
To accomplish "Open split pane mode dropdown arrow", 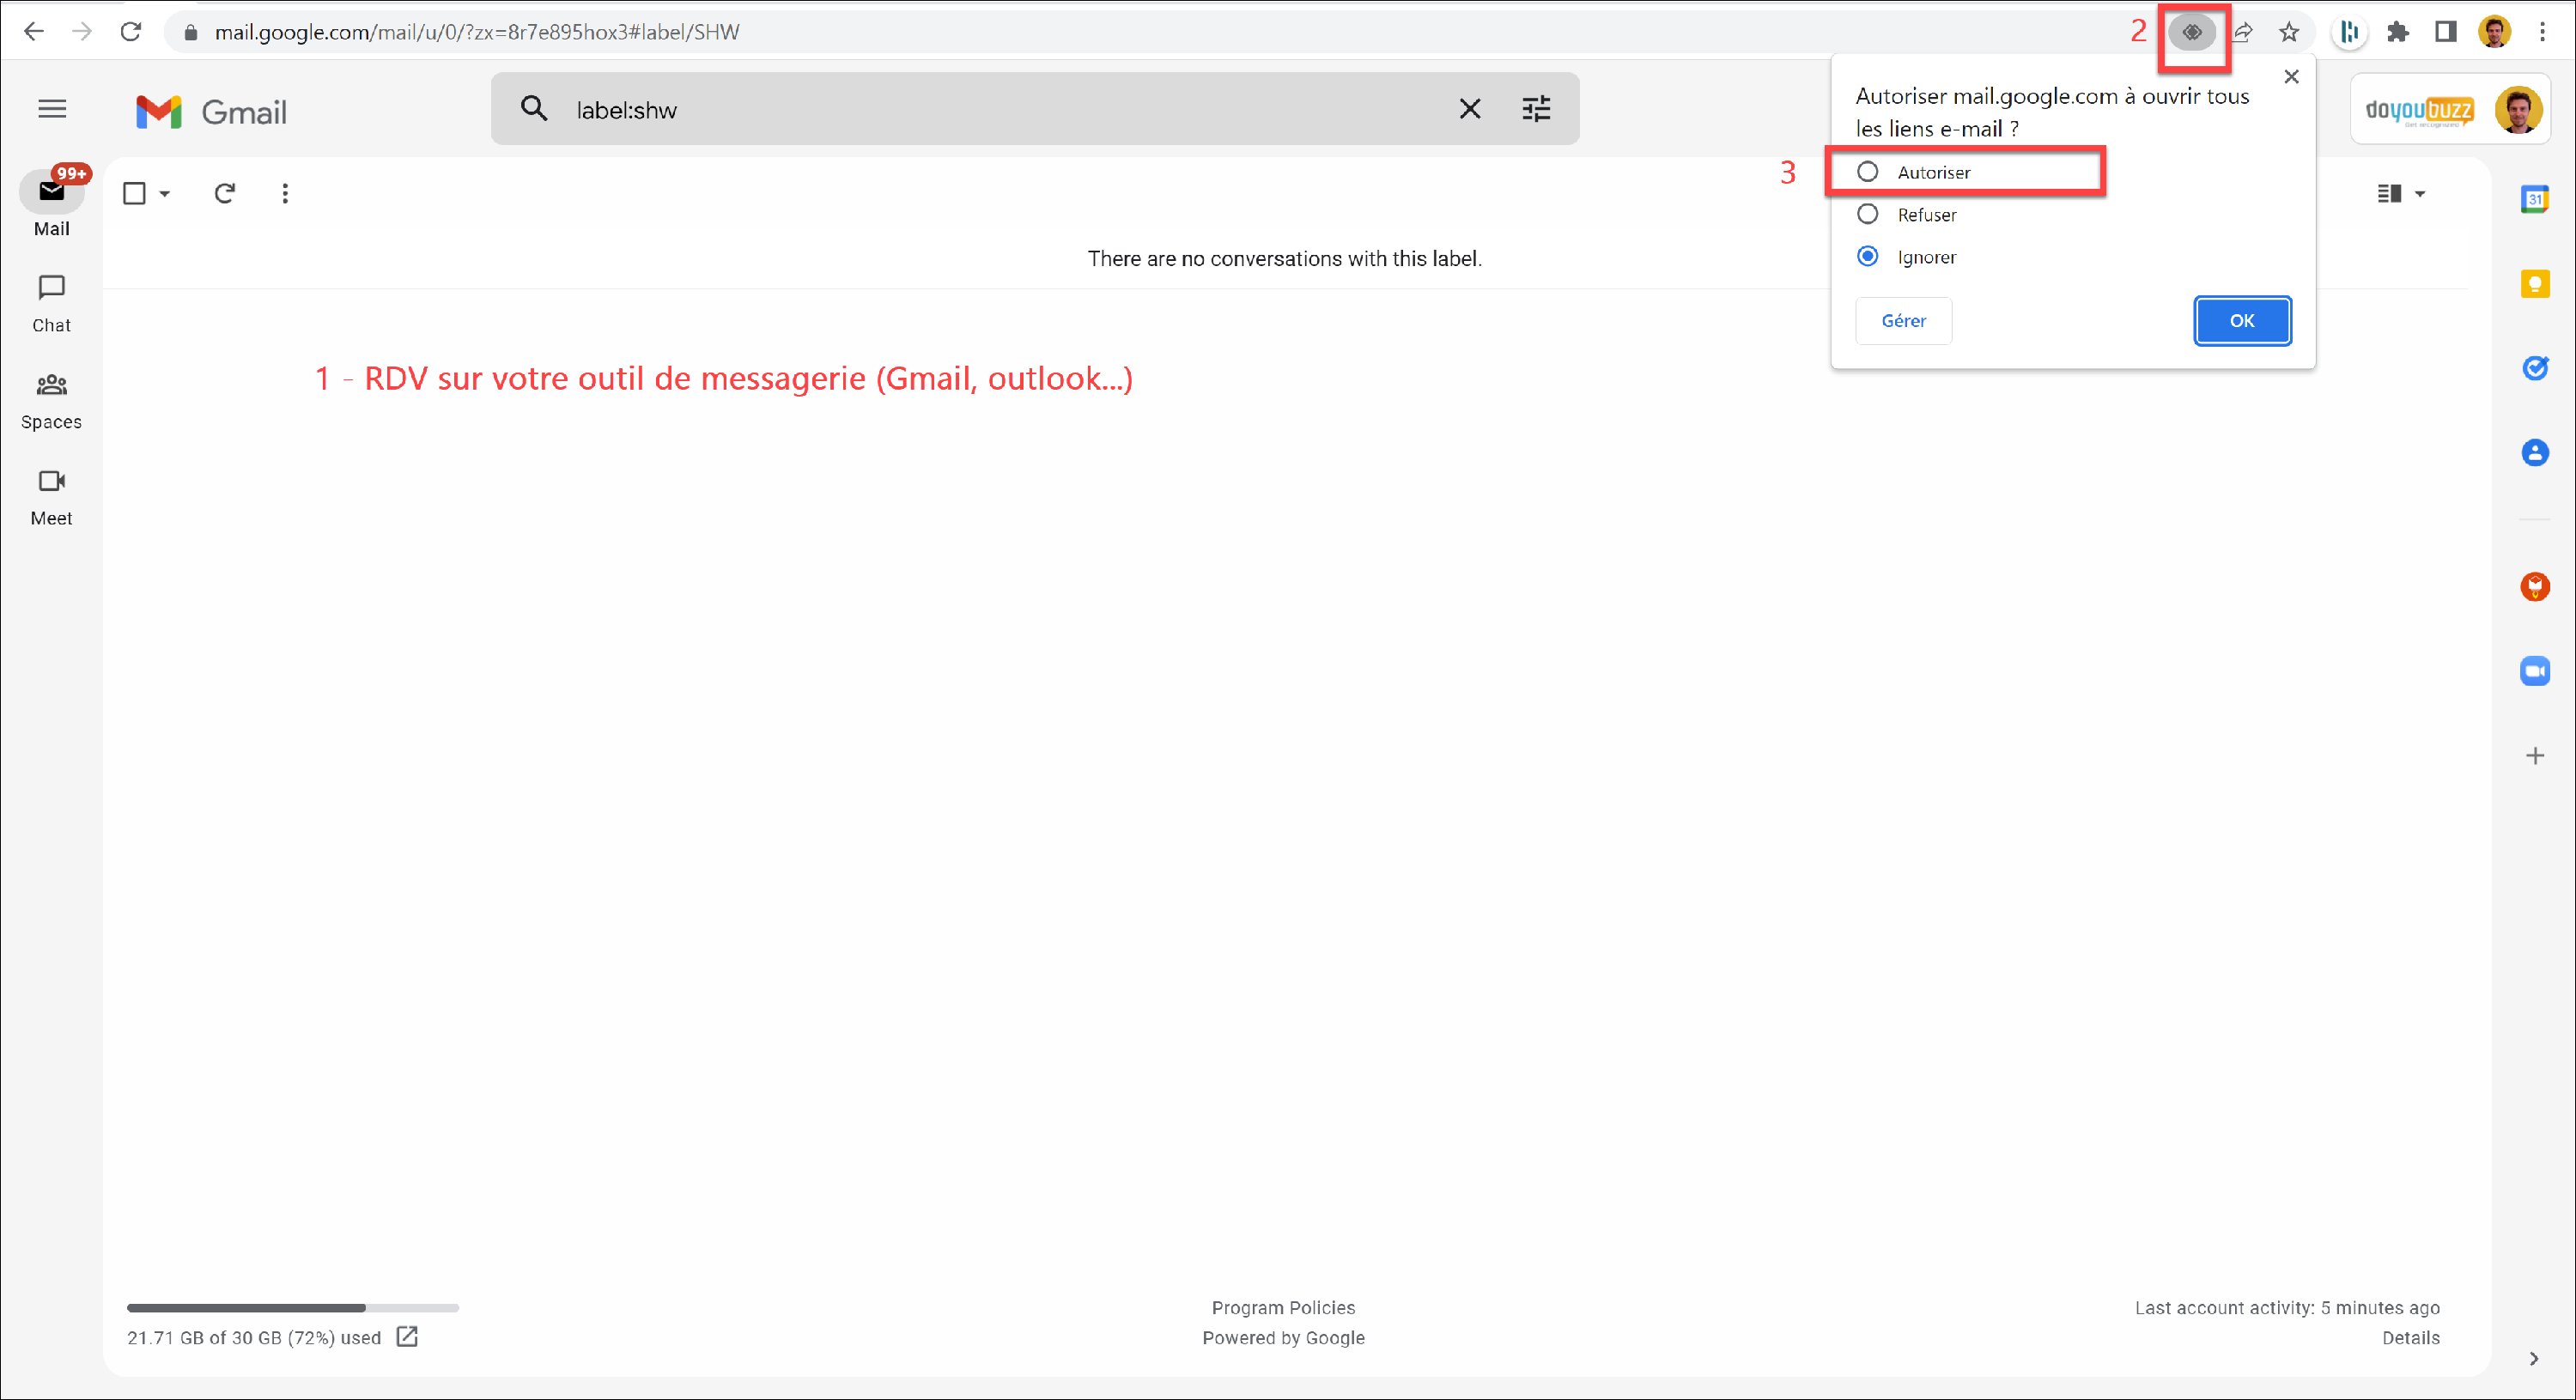I will click(2420, 194).
